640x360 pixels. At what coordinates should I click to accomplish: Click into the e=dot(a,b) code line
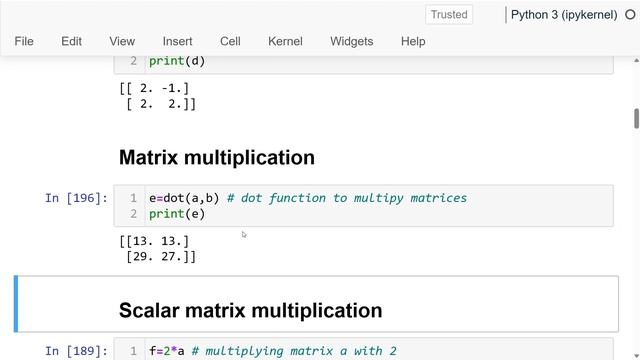[x=308, y=198]
